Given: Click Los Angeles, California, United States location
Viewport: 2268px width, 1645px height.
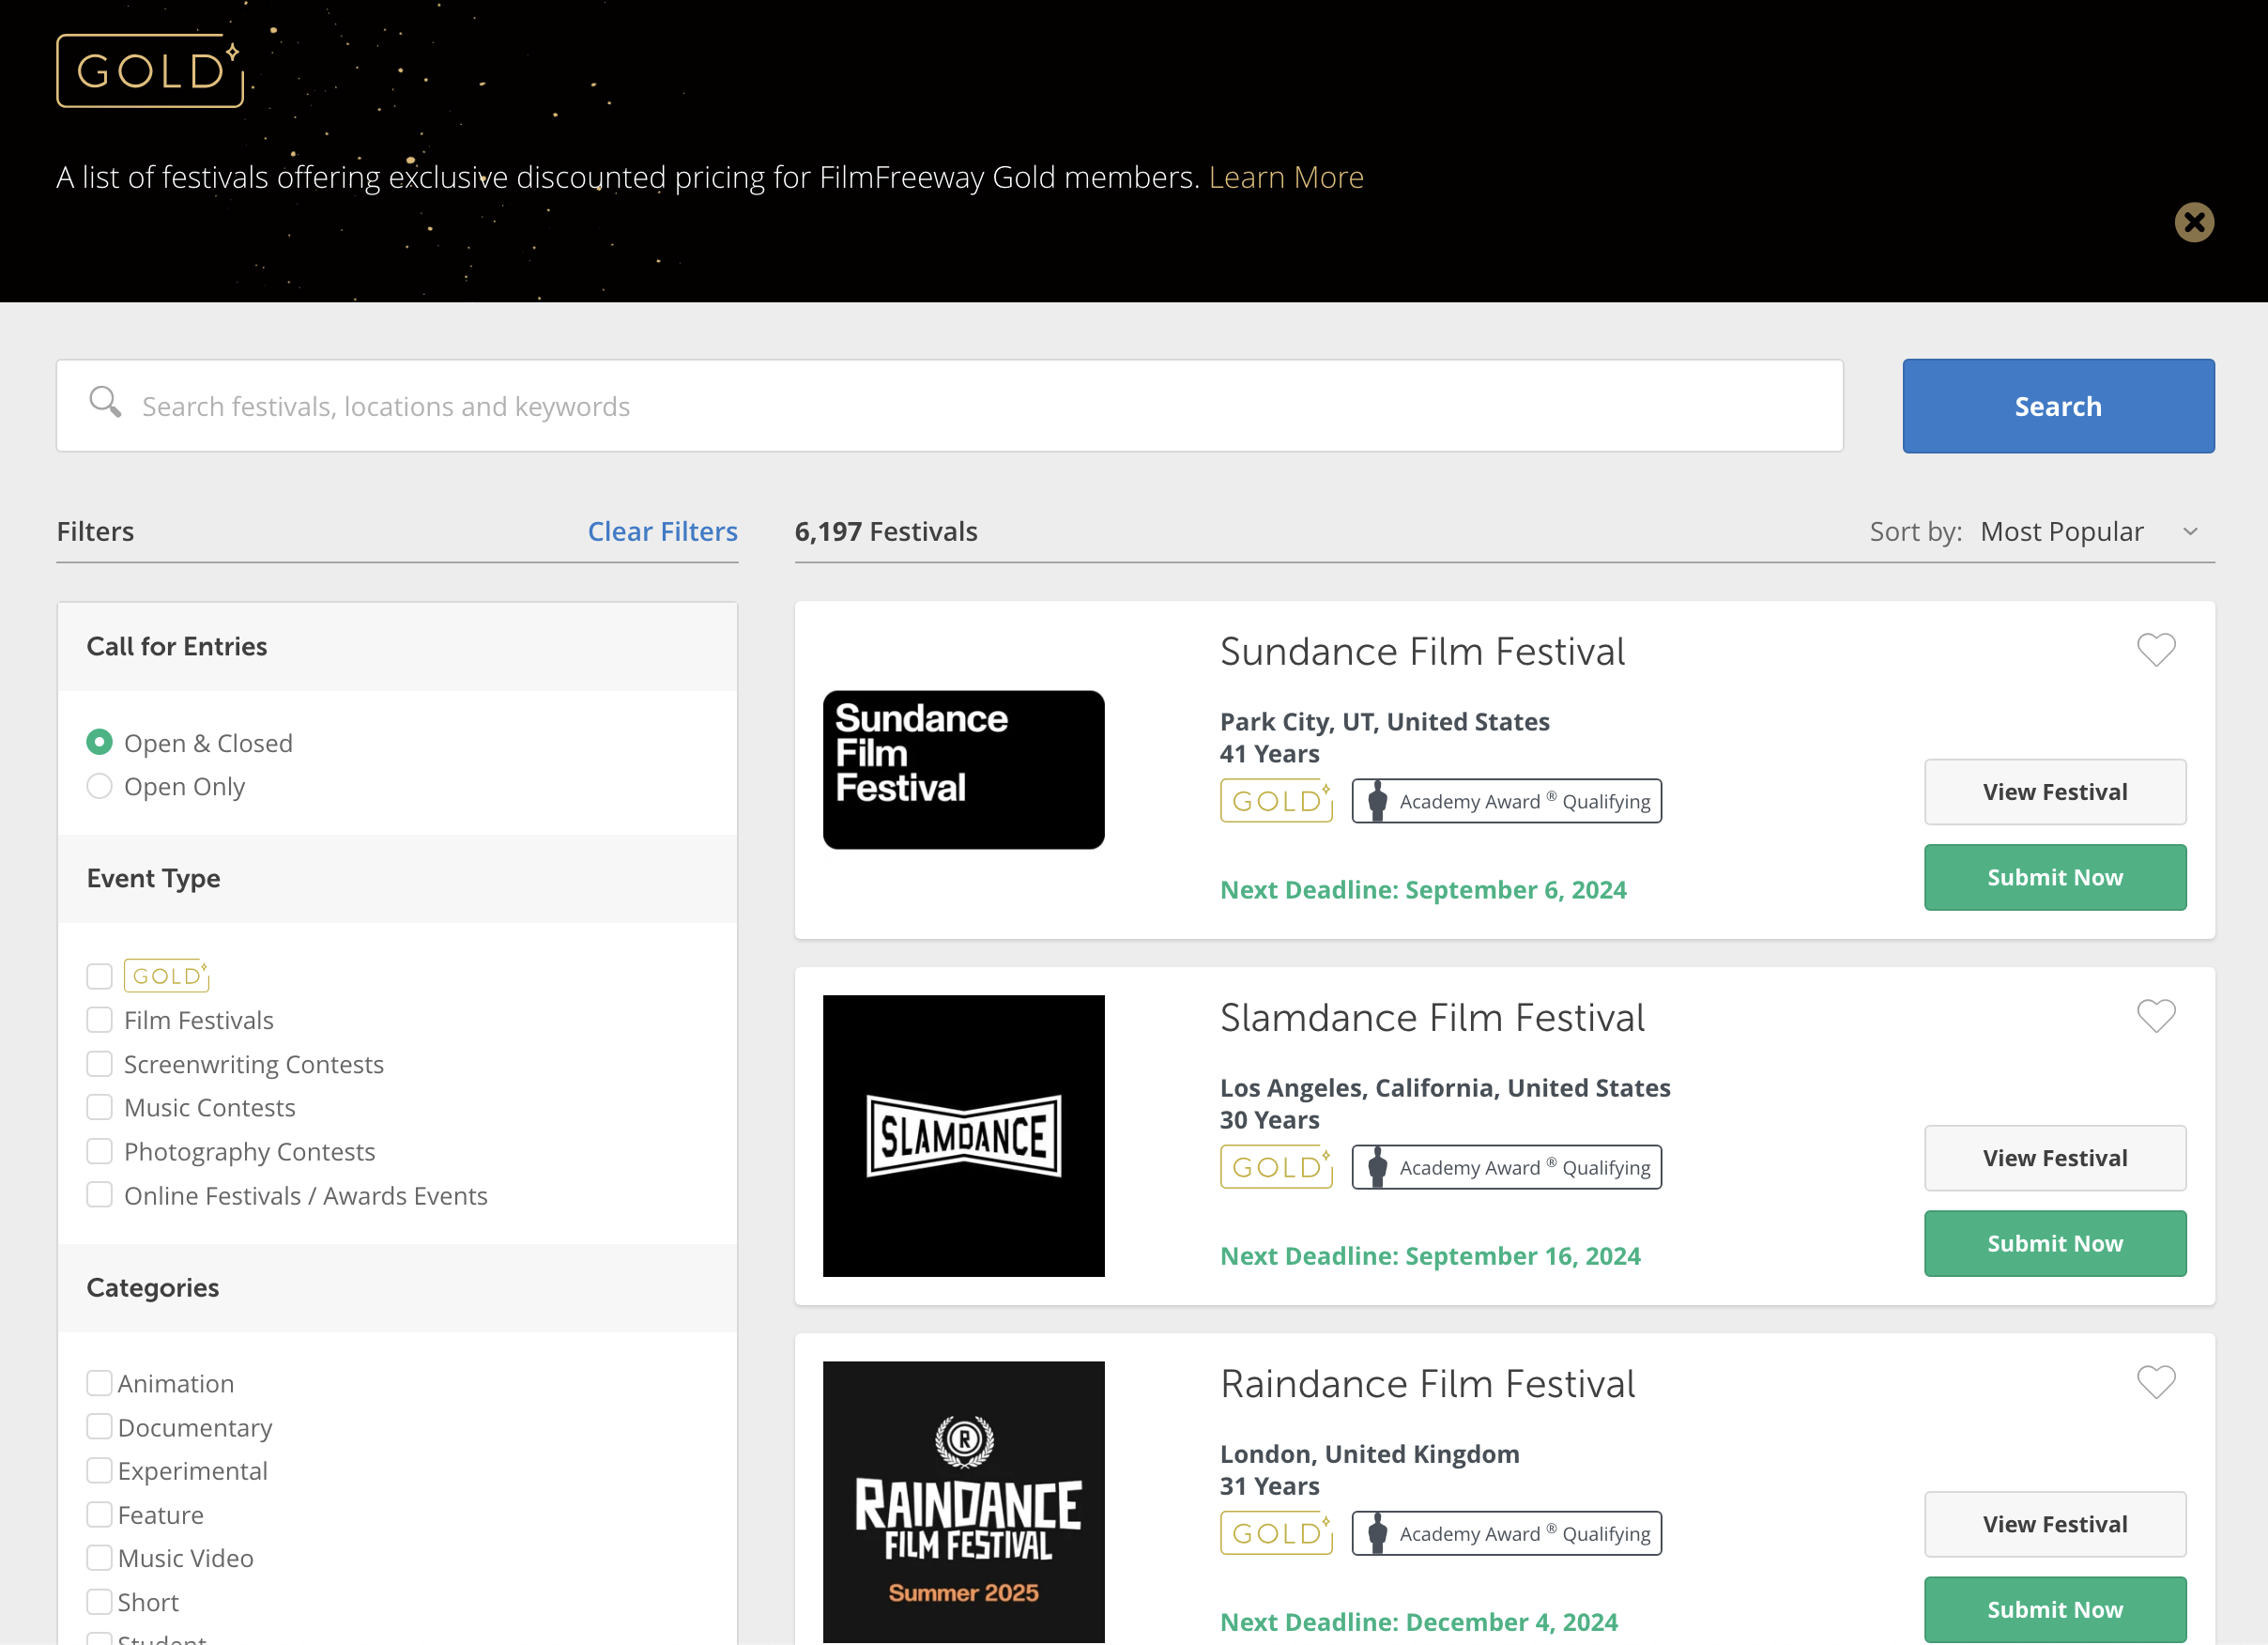Looking at the screenshot, I should pos(1445,1087).
